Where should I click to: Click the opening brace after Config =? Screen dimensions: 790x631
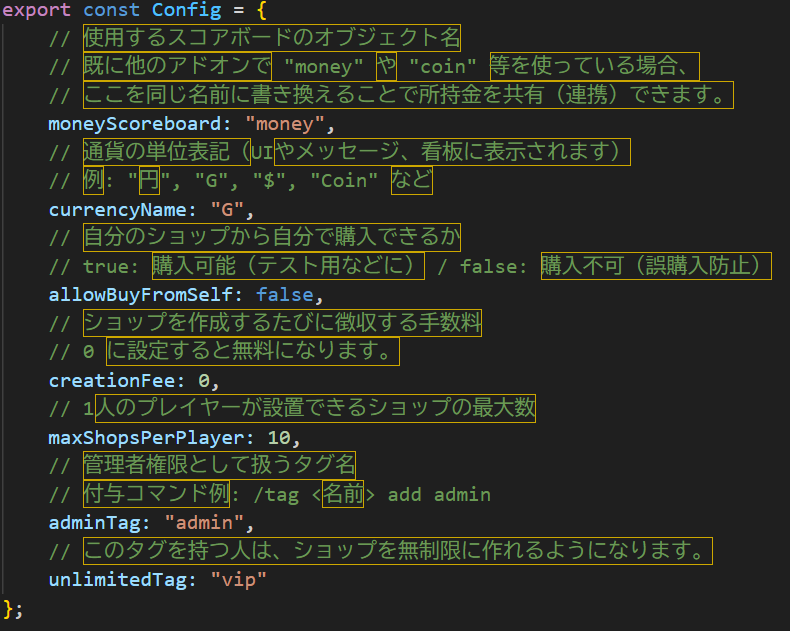pos(262,12)
